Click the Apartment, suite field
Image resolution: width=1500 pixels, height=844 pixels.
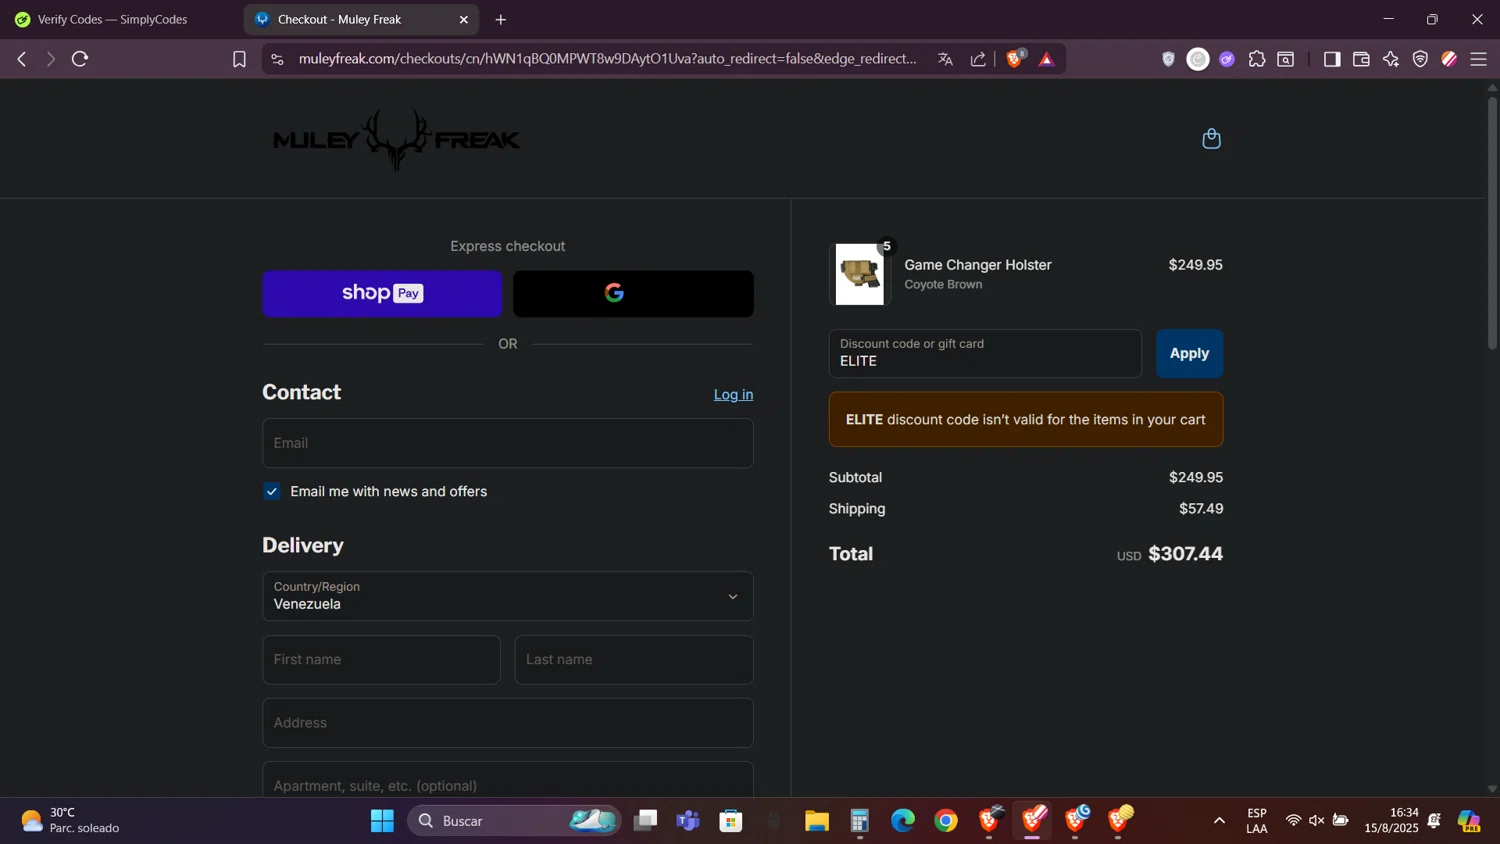pos(508,782)
